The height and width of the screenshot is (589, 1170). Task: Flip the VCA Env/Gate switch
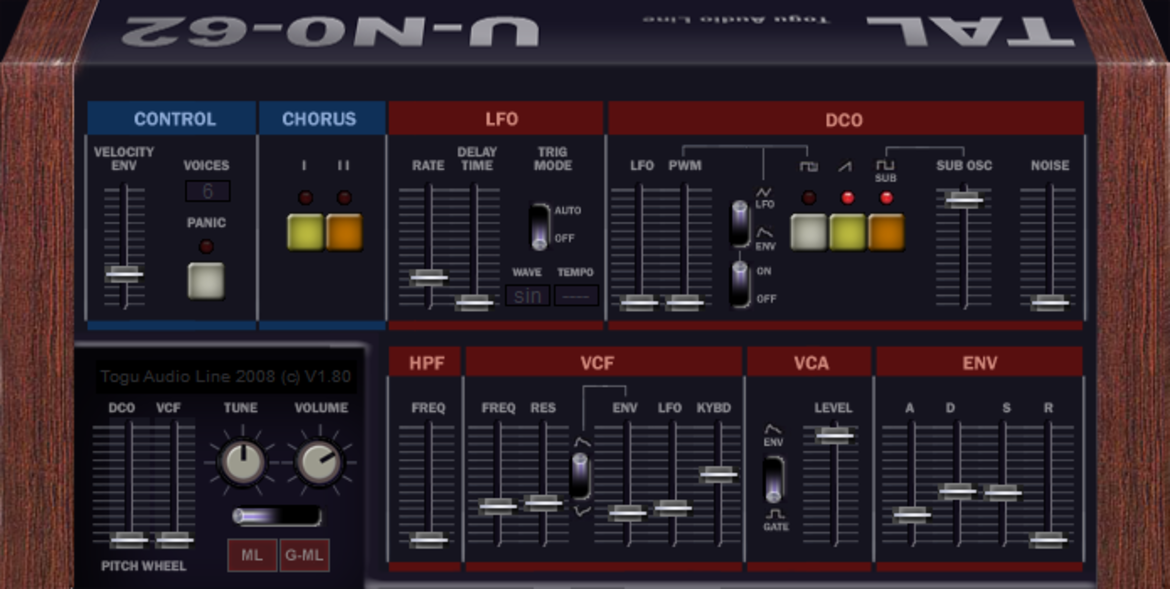coord(775,479)
